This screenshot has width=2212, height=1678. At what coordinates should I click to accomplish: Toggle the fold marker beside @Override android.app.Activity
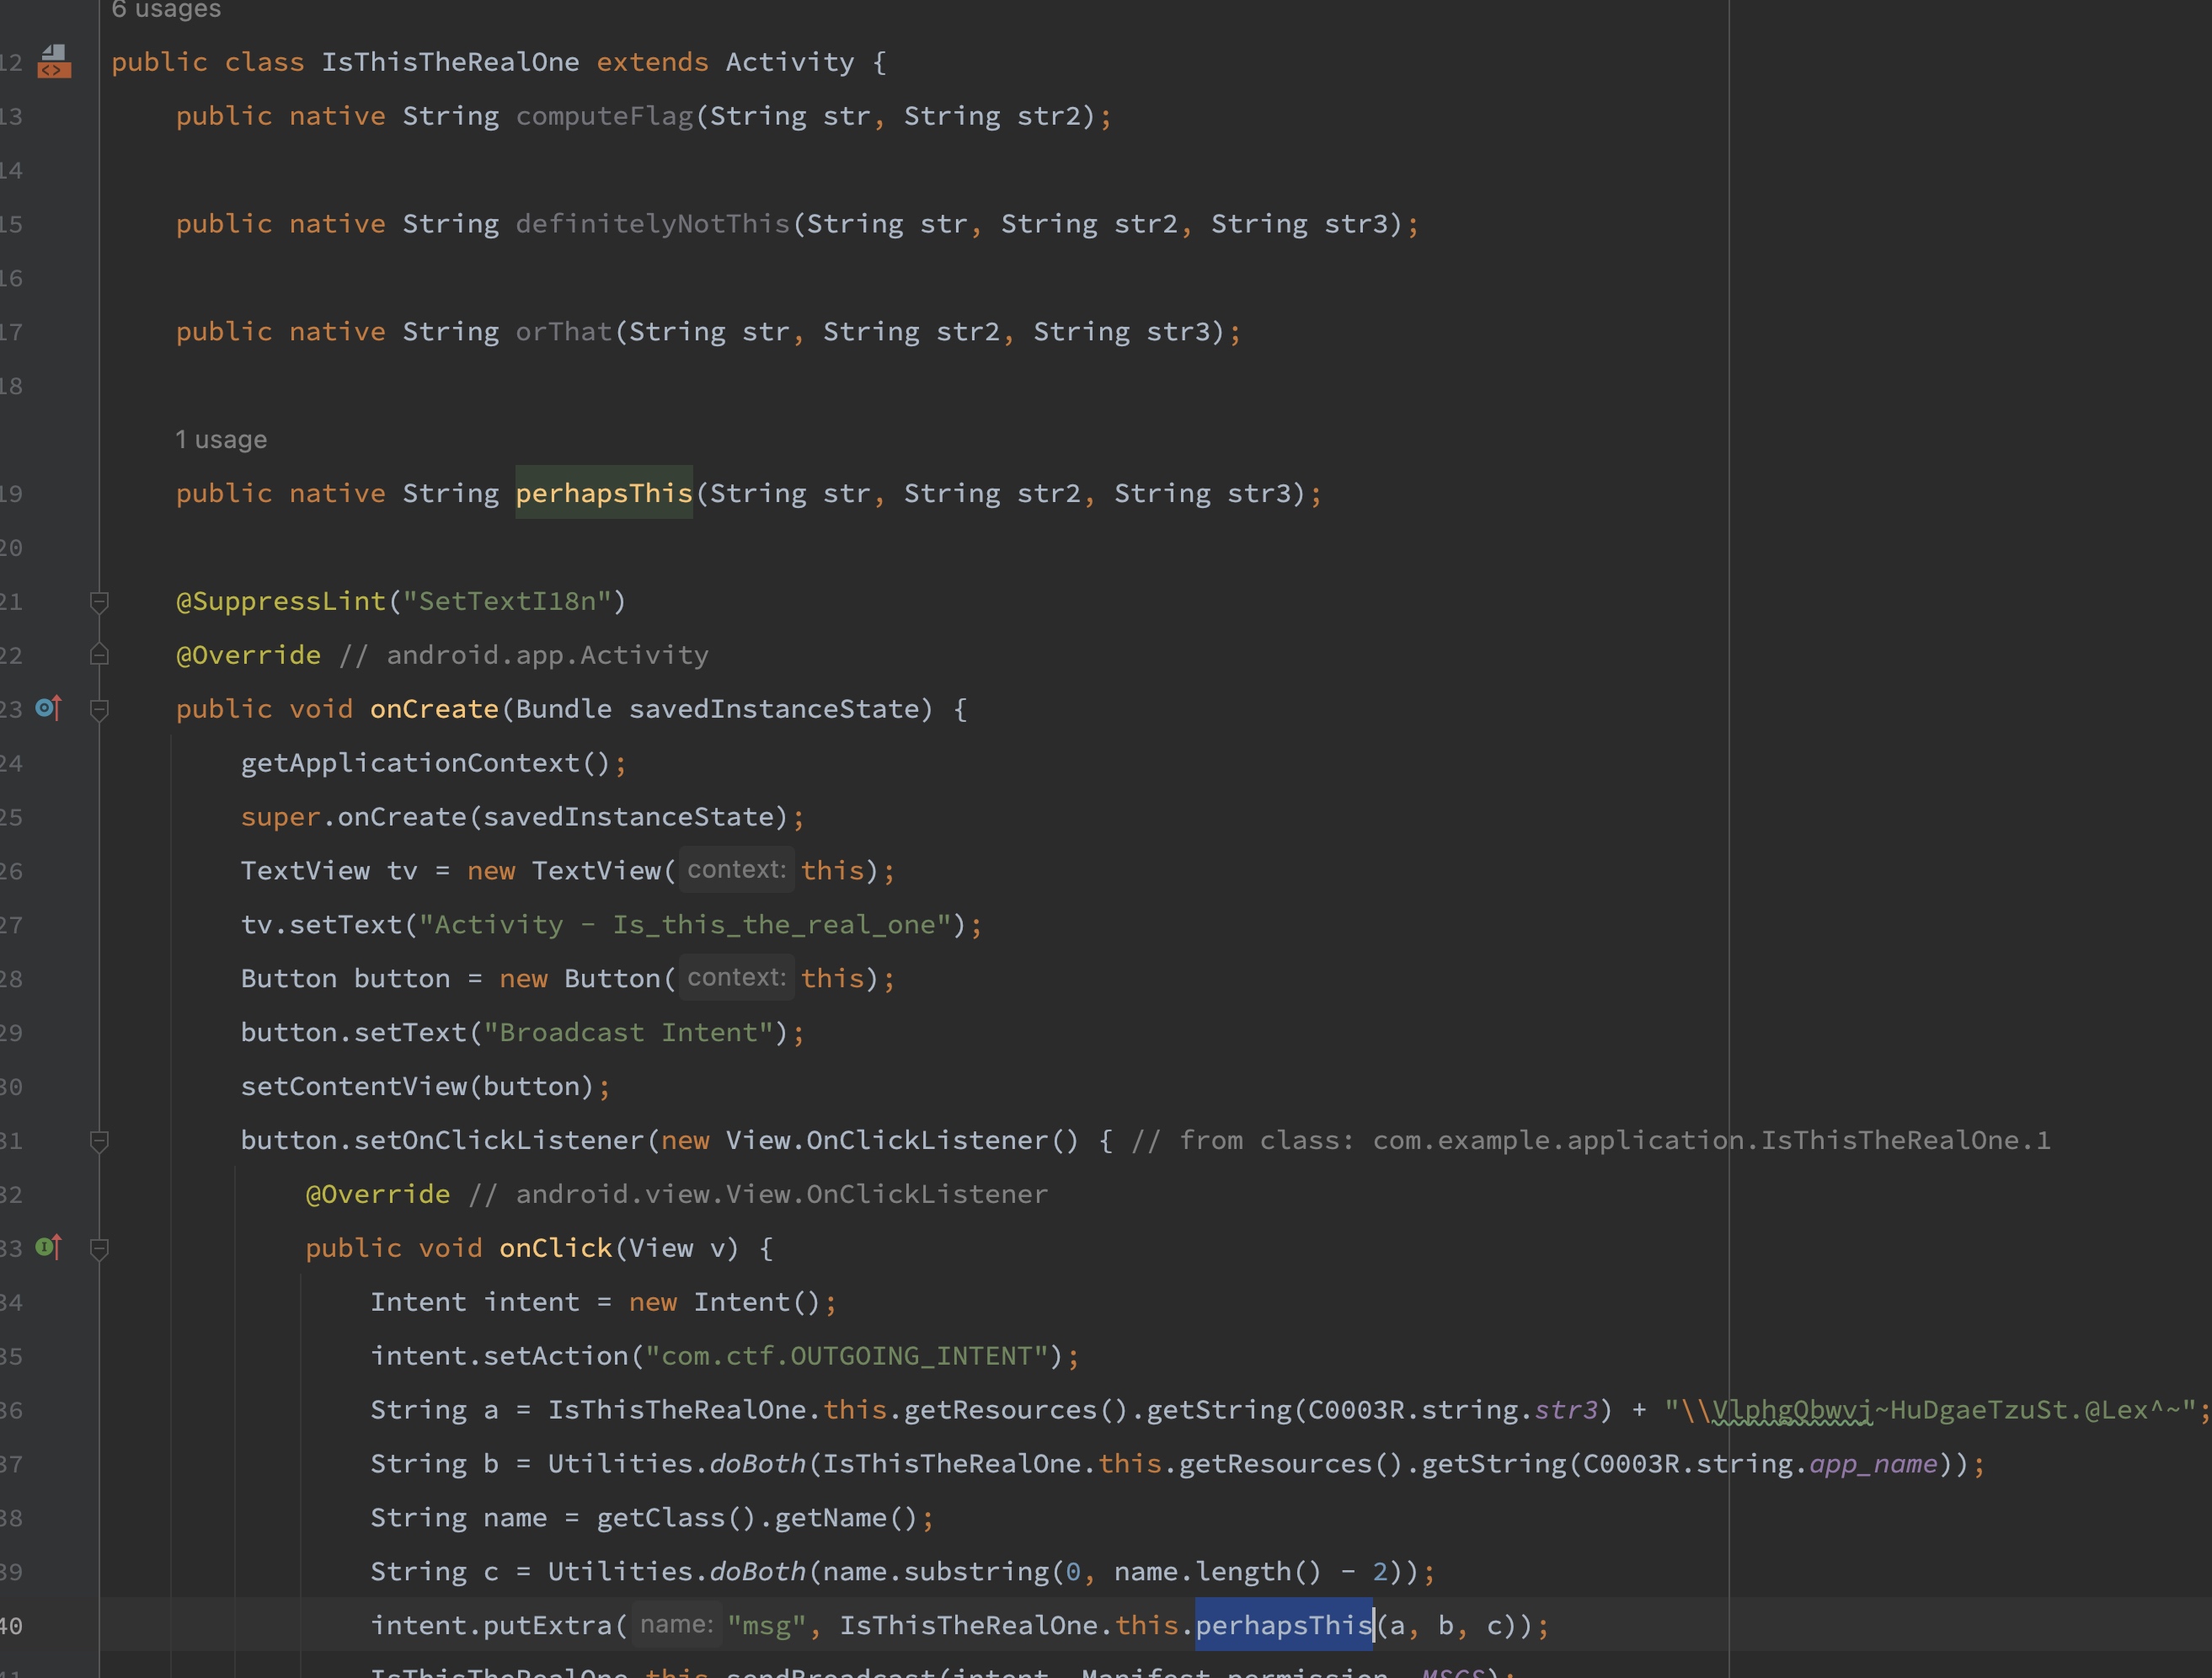coord(99,655)
